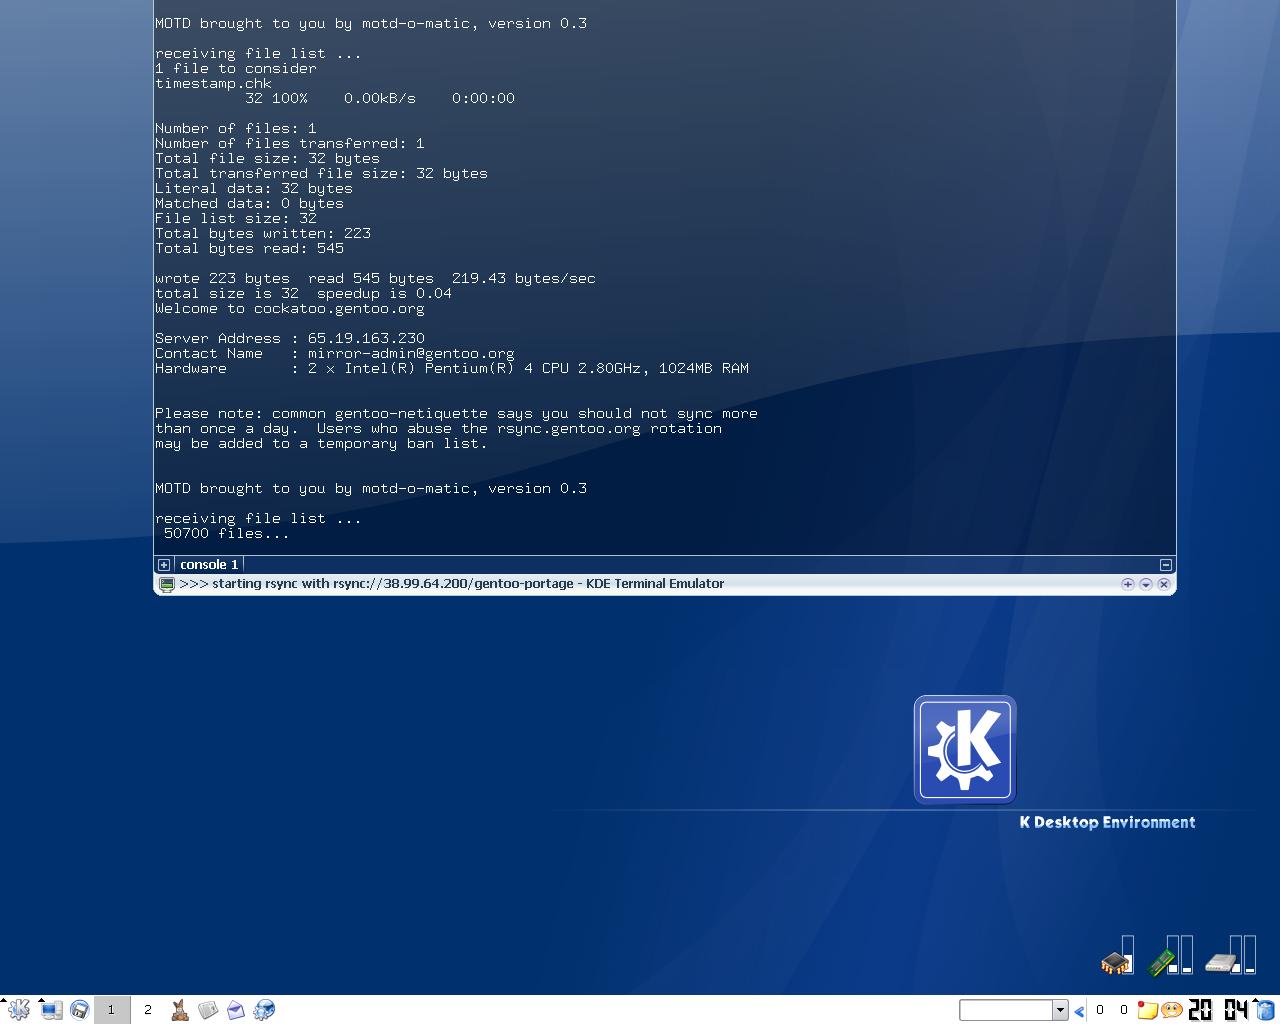The width and height of the screenshot is (1280, 1024).
Task: Open the trash bin icon
Action: point(1265,1010)
